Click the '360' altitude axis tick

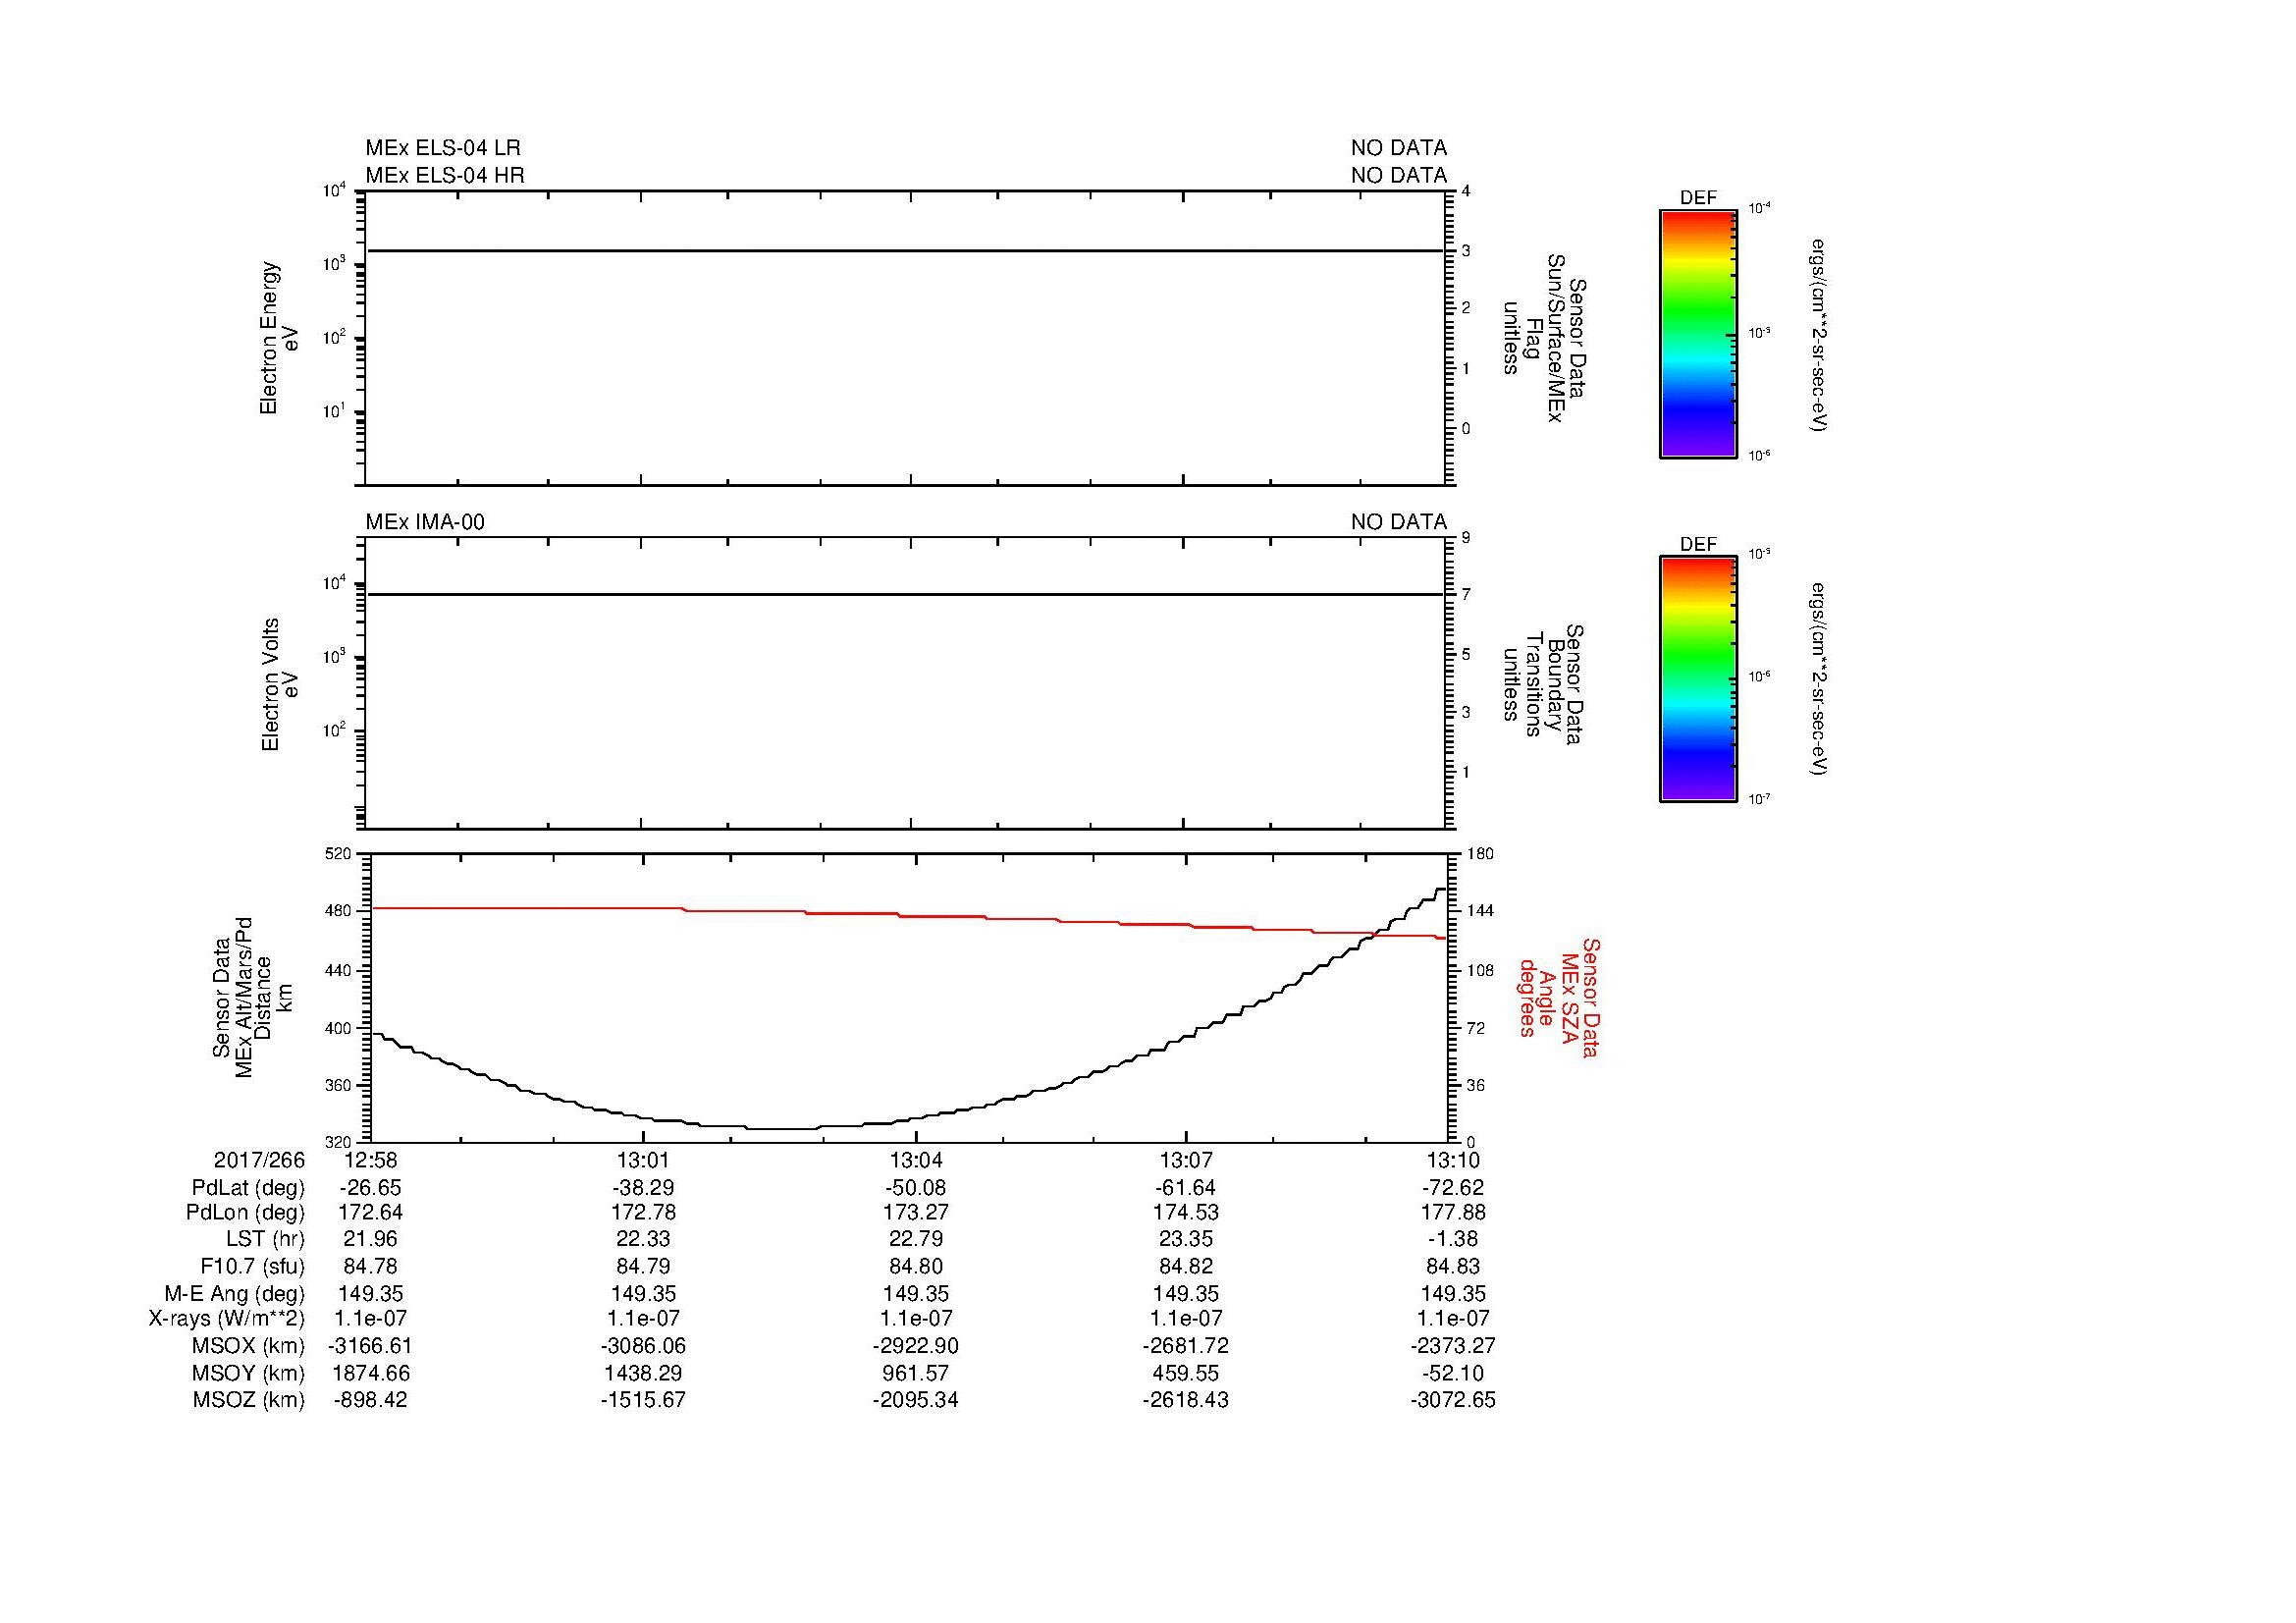tap(339, 1085)
